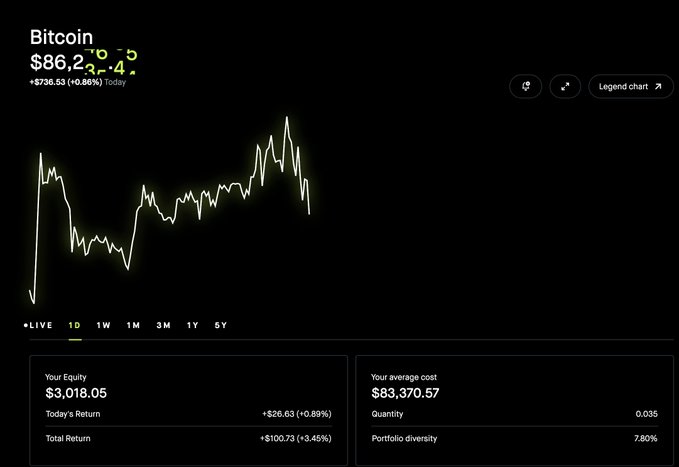
Task: Click the $3,018.05 equity value
Action: pyautogui.click(x=76, y=393)
